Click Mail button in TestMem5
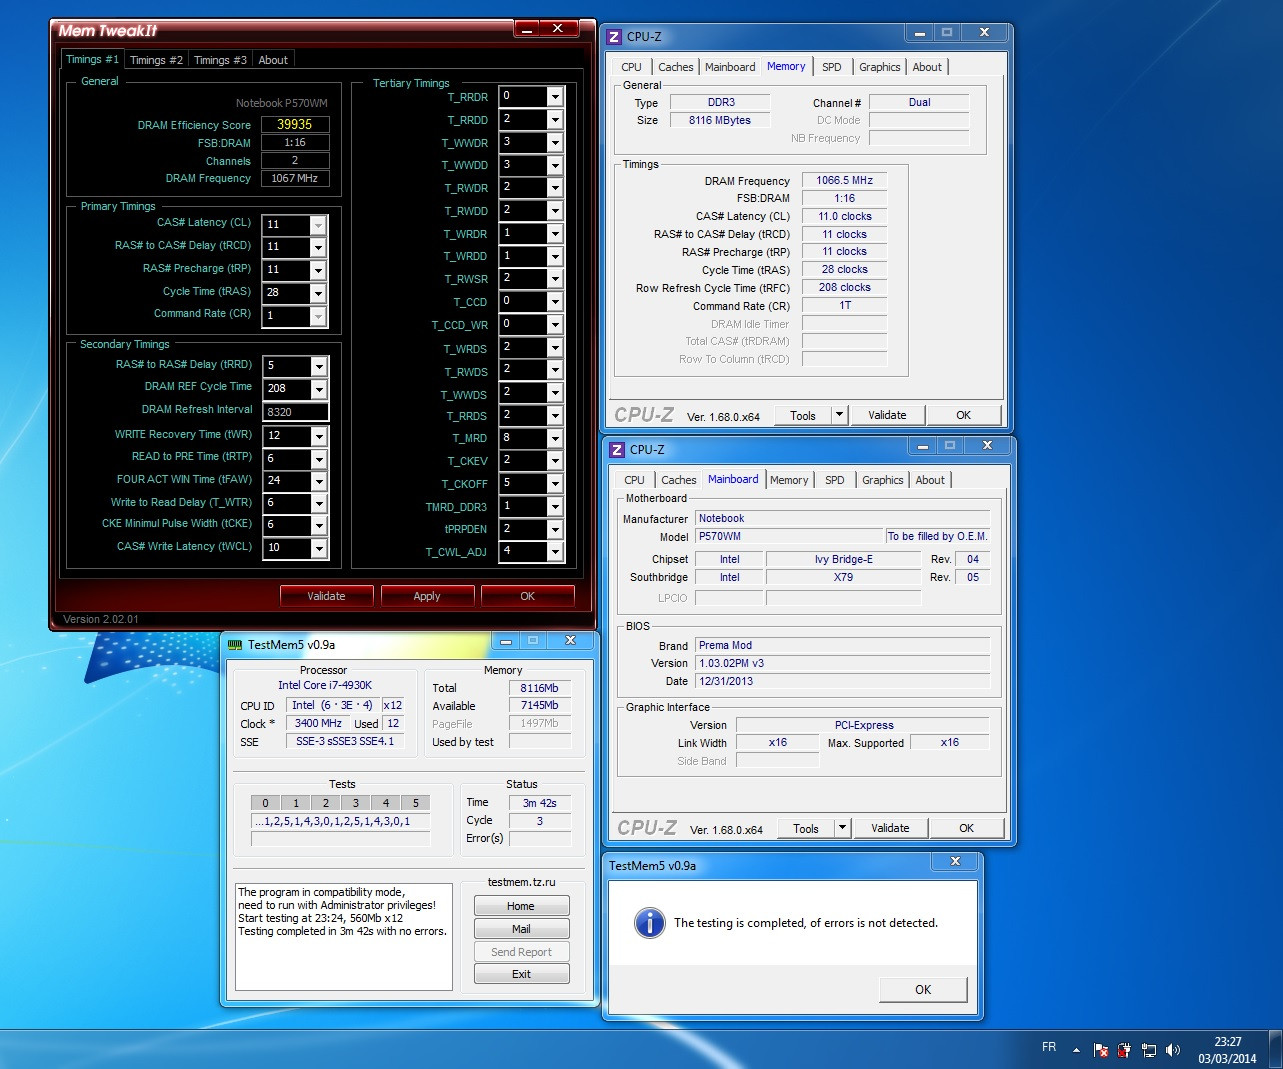 pyautogui.click(x=521, y=929)
